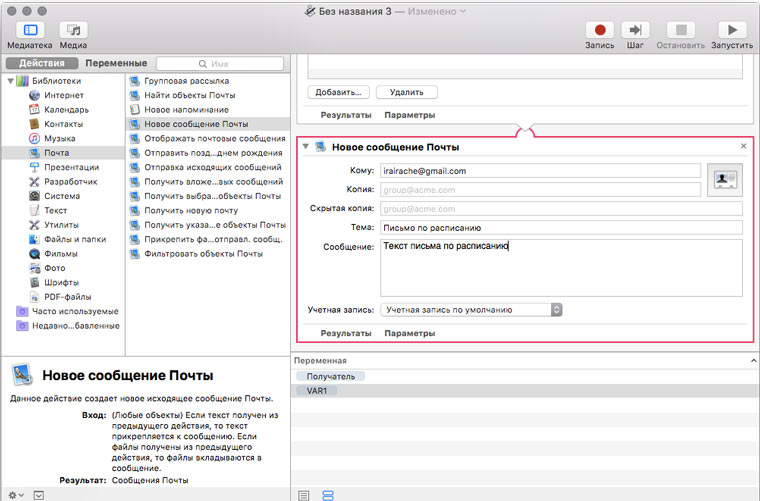Screen dimensions: 760x501
Task: Click the Кому recipient field
Action: pyautogui.click(x=540, y=171)
